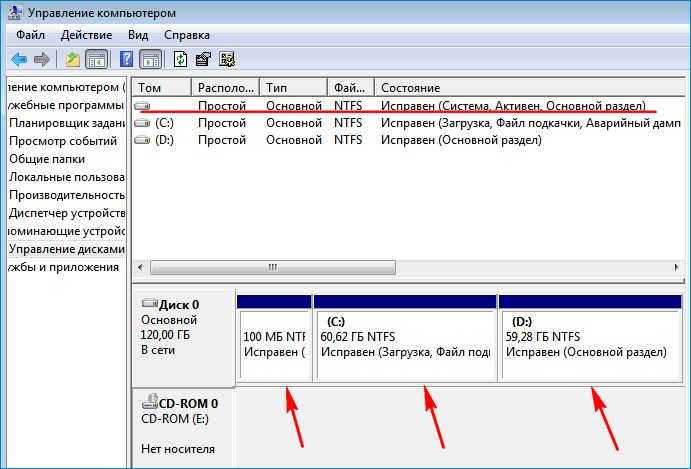This screenshot has height=469, width=691.
Task: Click the checklist settings toolbar icon
Action: (x=227, y=59)
